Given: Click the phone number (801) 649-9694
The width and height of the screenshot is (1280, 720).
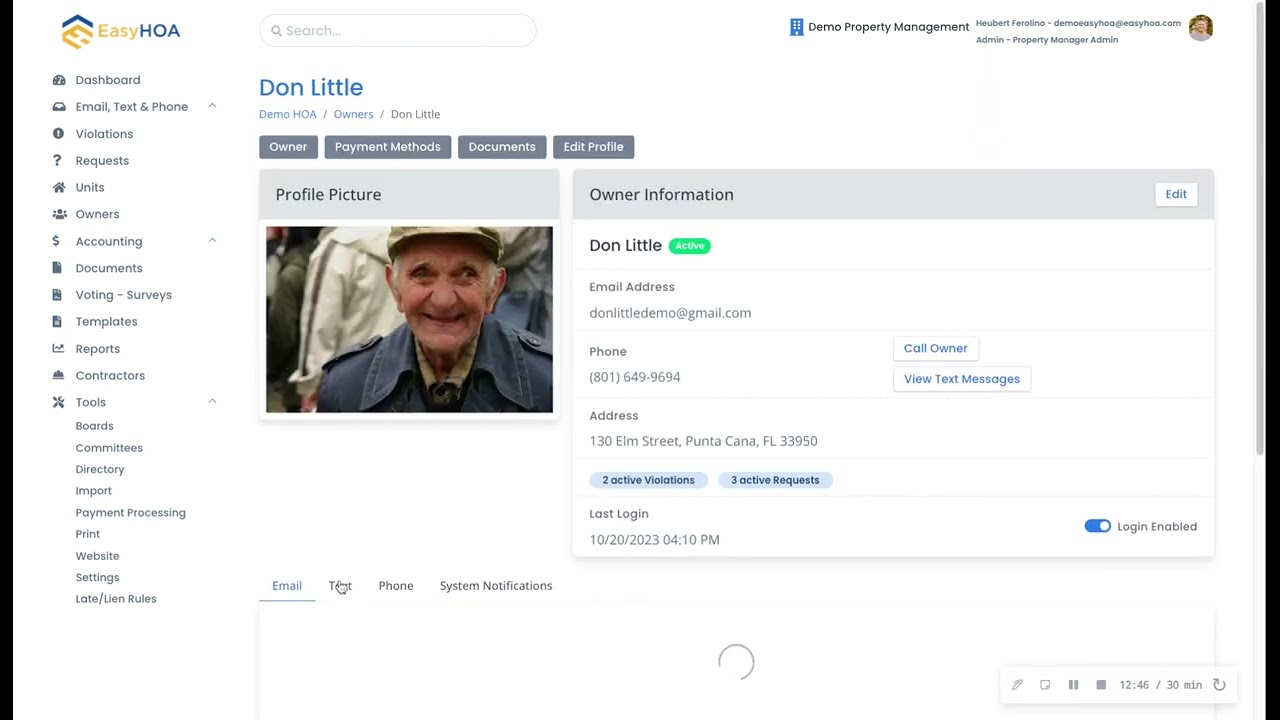Looking at the screenshot, I should [635, 377].
